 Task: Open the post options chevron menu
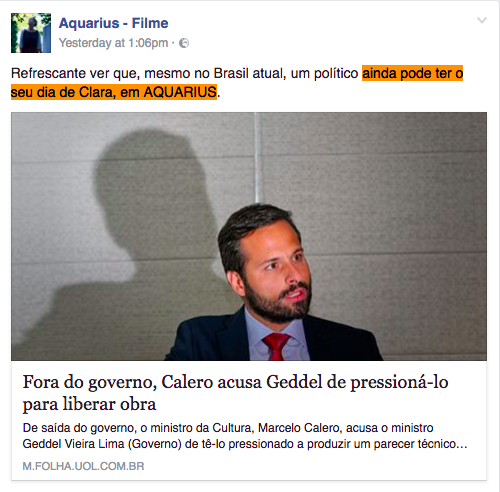point(482,20)
